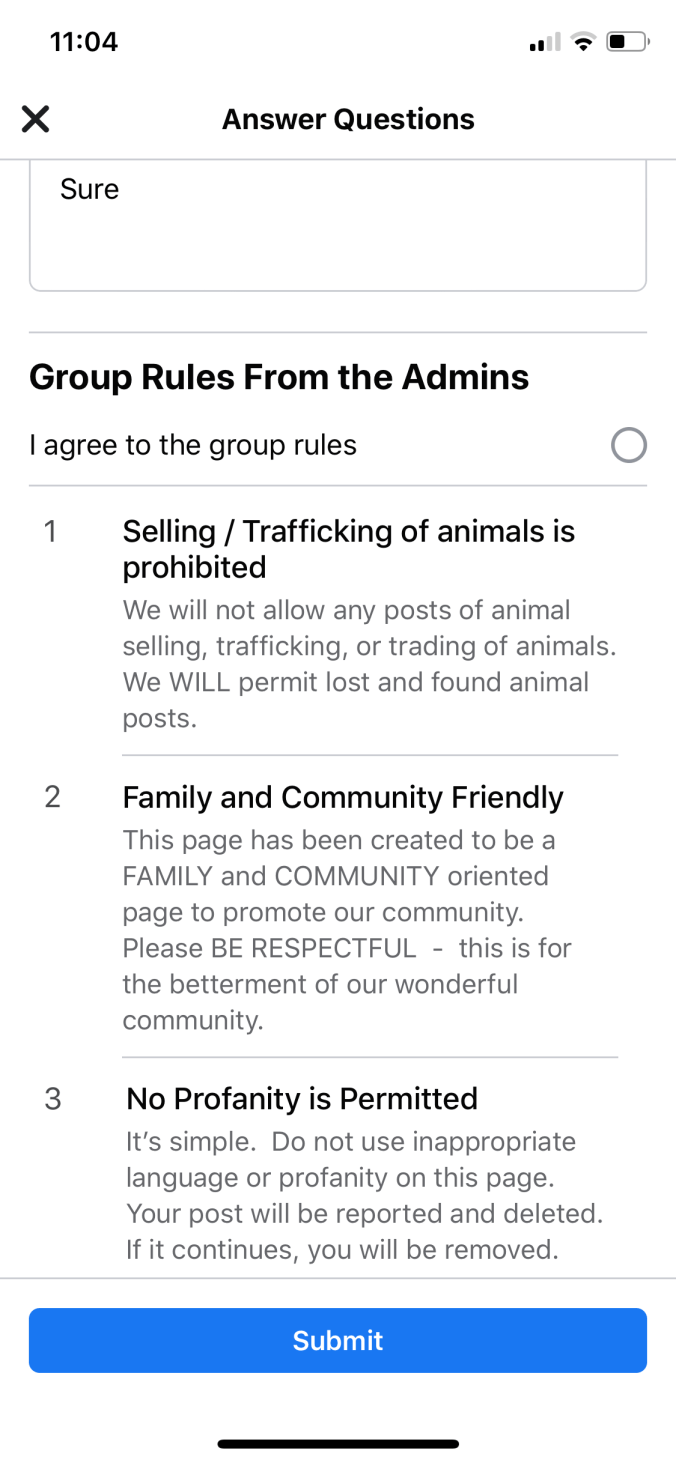Tap the home indicator bar at bottom
Screen dimensions: 676x1463
[338, 1444]
